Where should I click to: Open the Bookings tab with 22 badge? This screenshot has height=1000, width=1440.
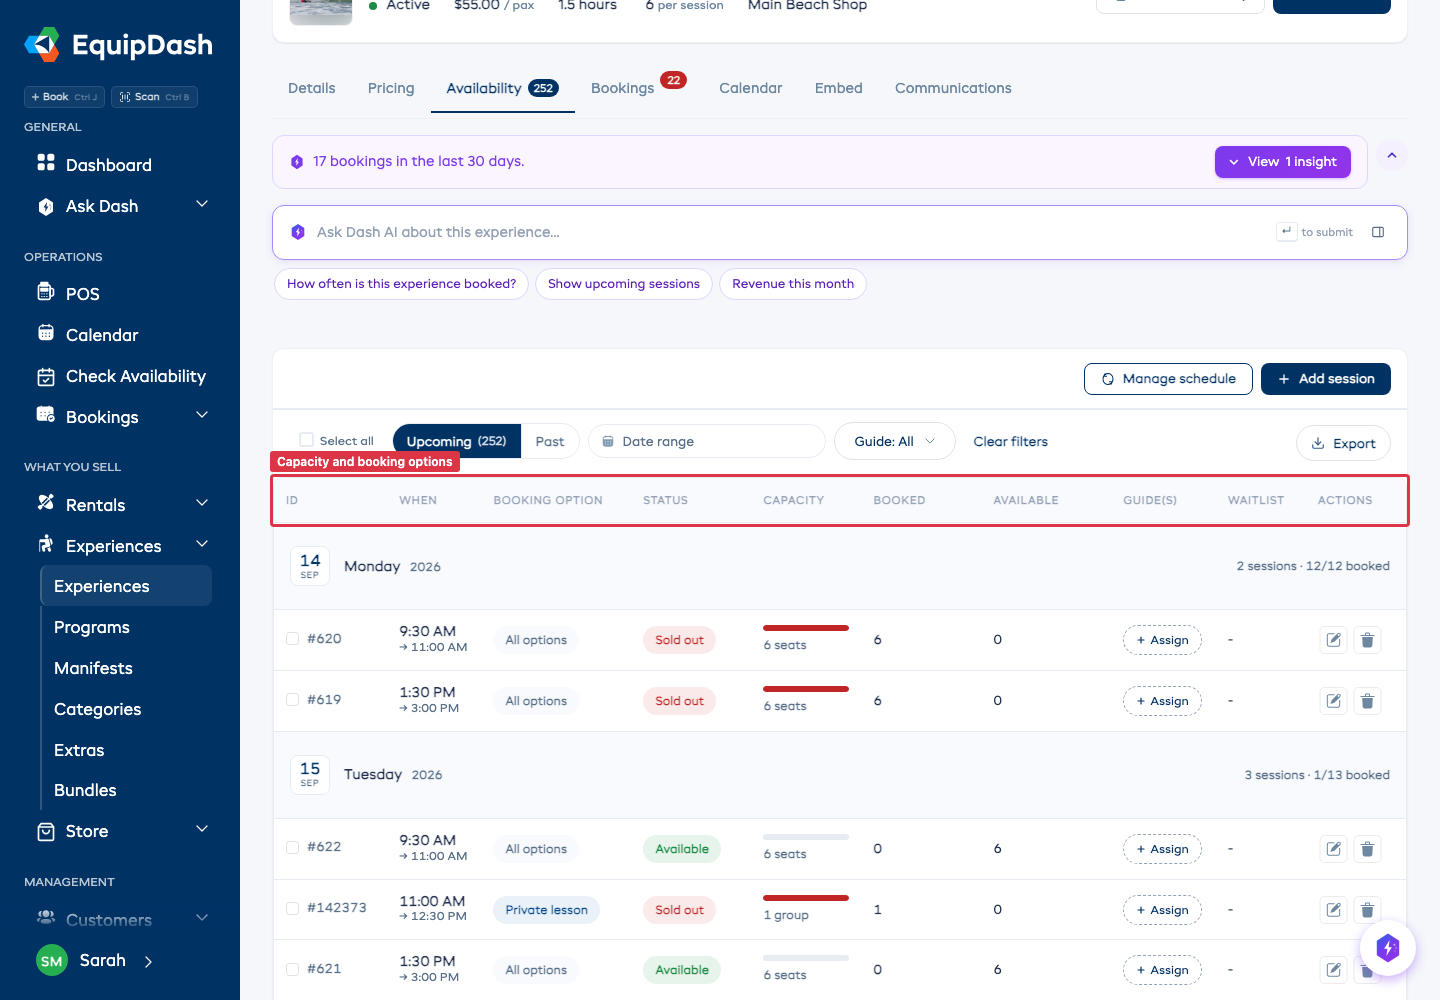click(638, 88)
